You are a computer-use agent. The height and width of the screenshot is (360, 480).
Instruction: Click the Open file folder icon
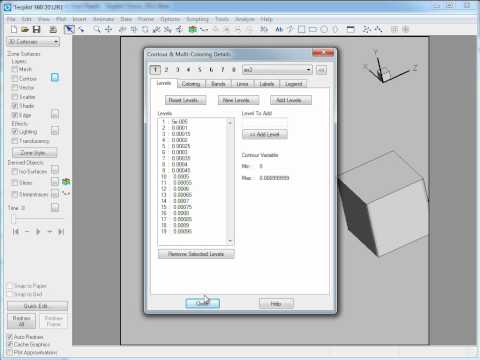pos(25,29)
